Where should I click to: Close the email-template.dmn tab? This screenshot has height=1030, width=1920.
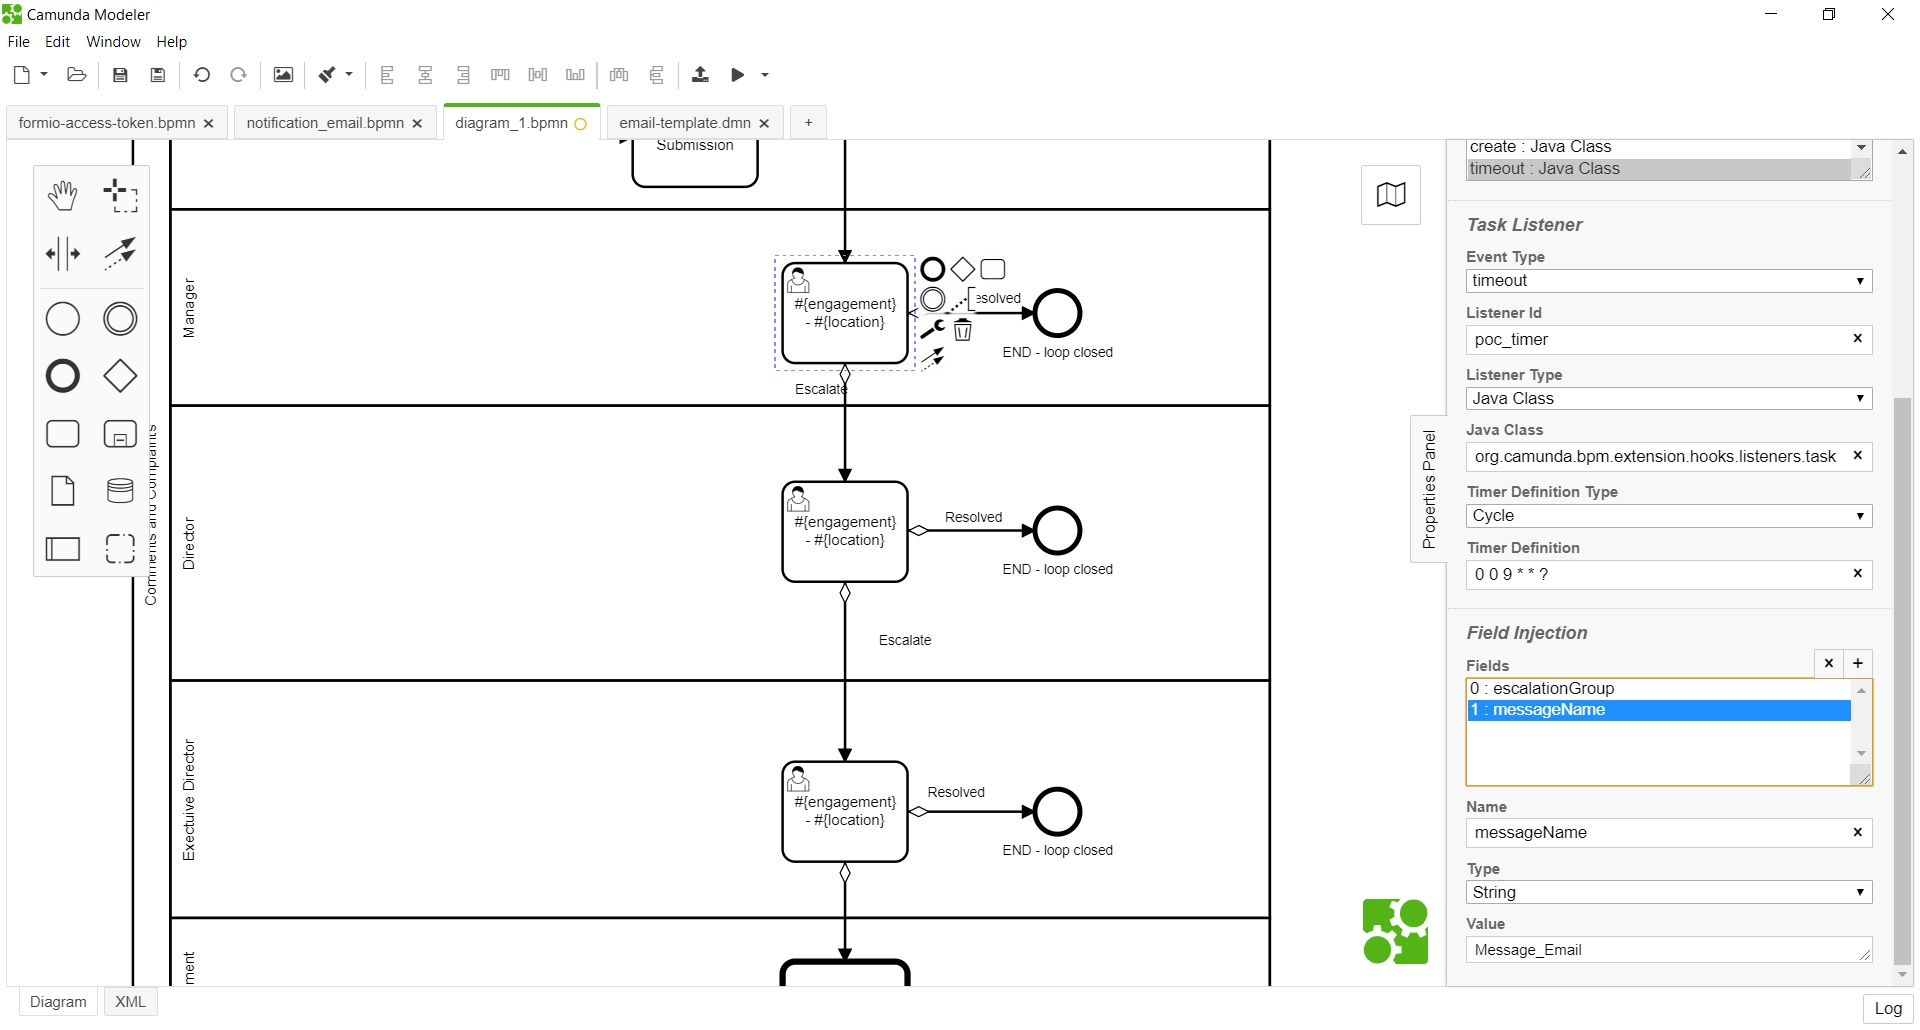[764, 123]
